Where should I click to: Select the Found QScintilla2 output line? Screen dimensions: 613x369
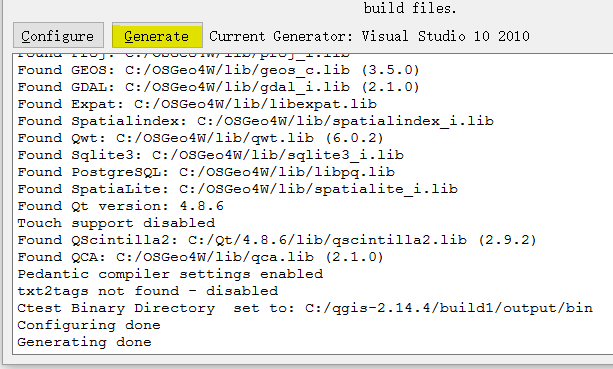click(277, 240)
